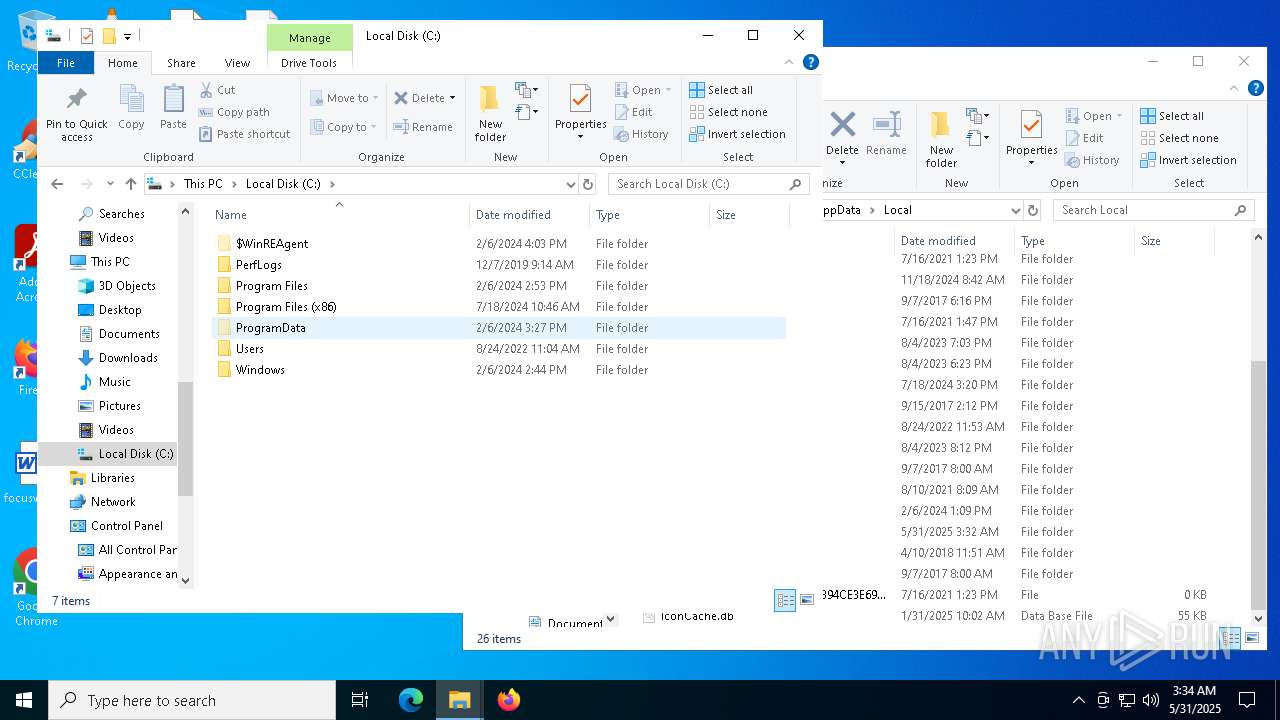This screenshot has height=720, width=1280.
Task: Click Cut in the Clipboard group
Action: [x=217, y=90]
